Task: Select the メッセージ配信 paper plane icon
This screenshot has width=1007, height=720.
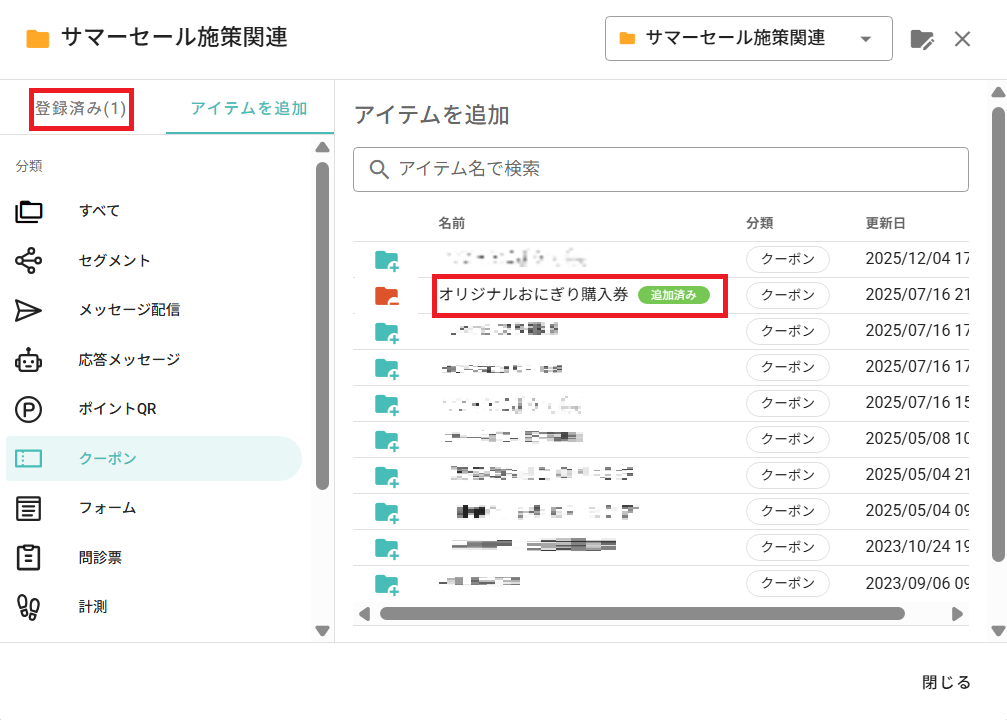Action: coord(29,310)
